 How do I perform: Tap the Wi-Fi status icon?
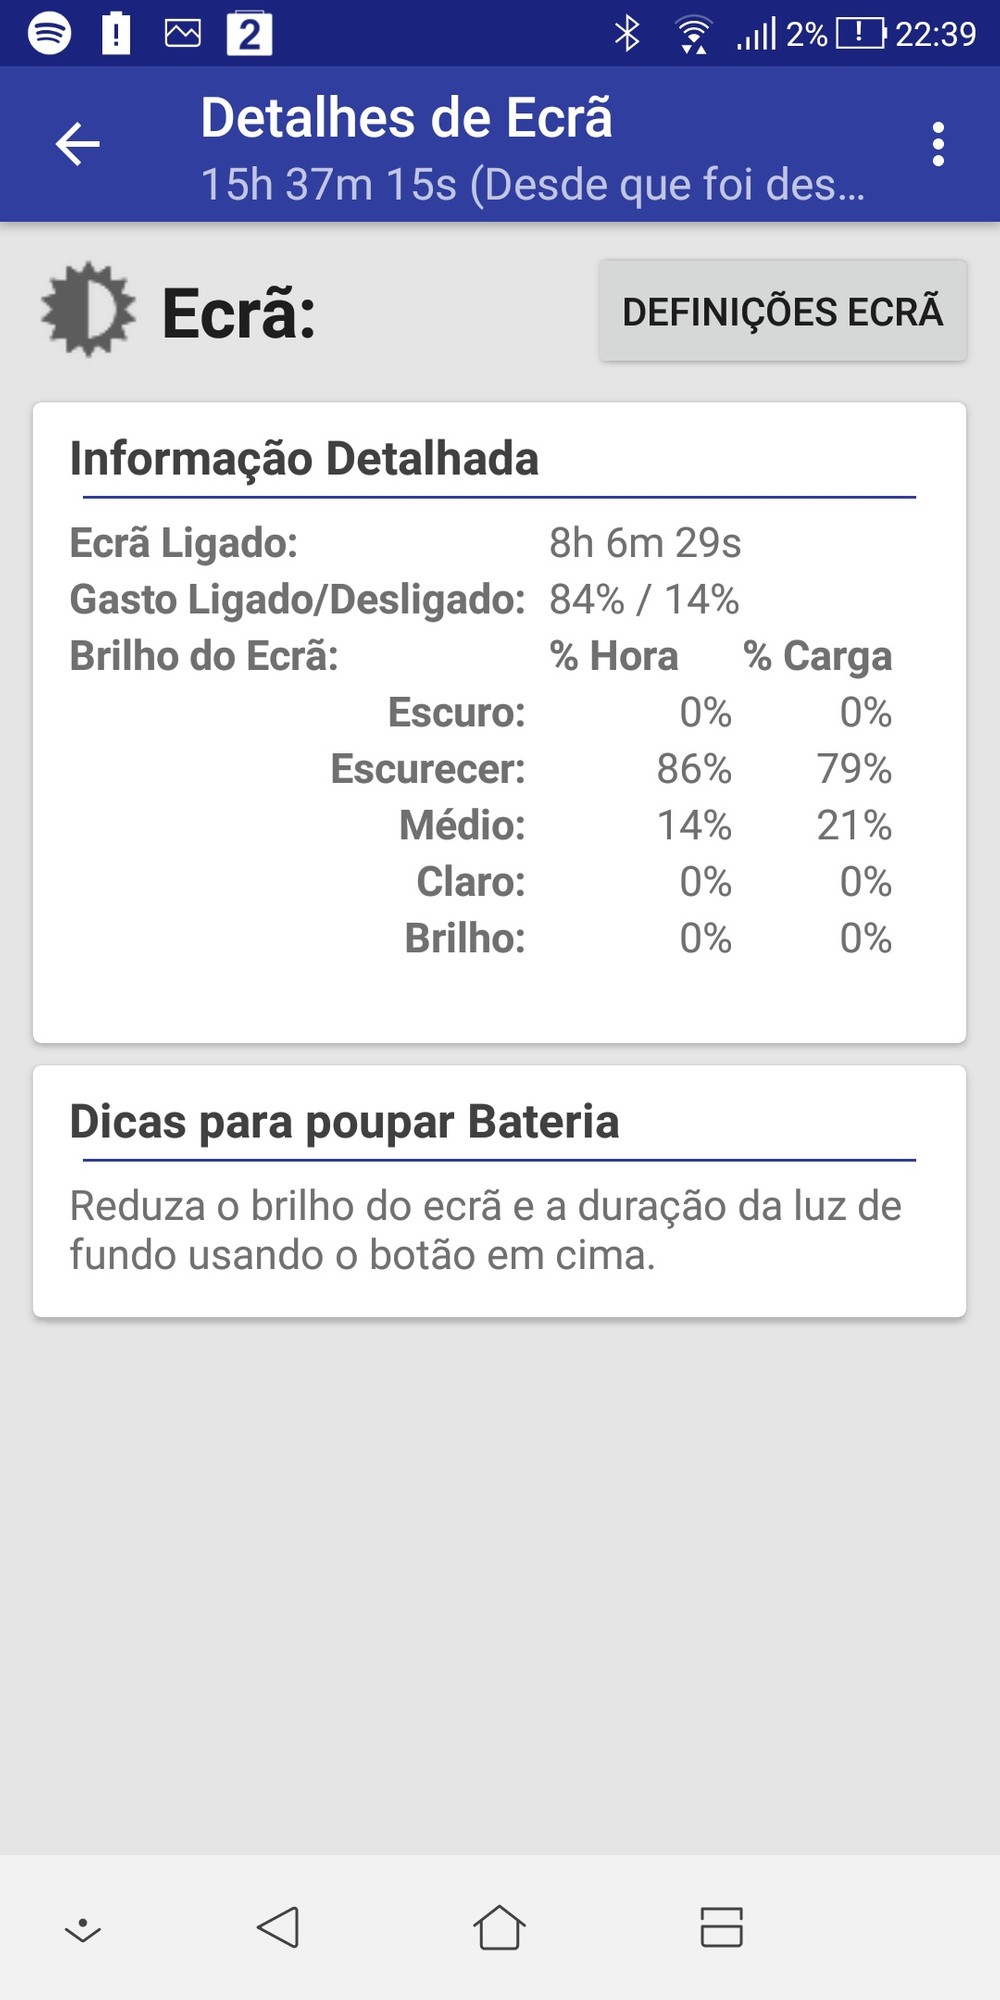pyautogui.click(x=693, y=34)
